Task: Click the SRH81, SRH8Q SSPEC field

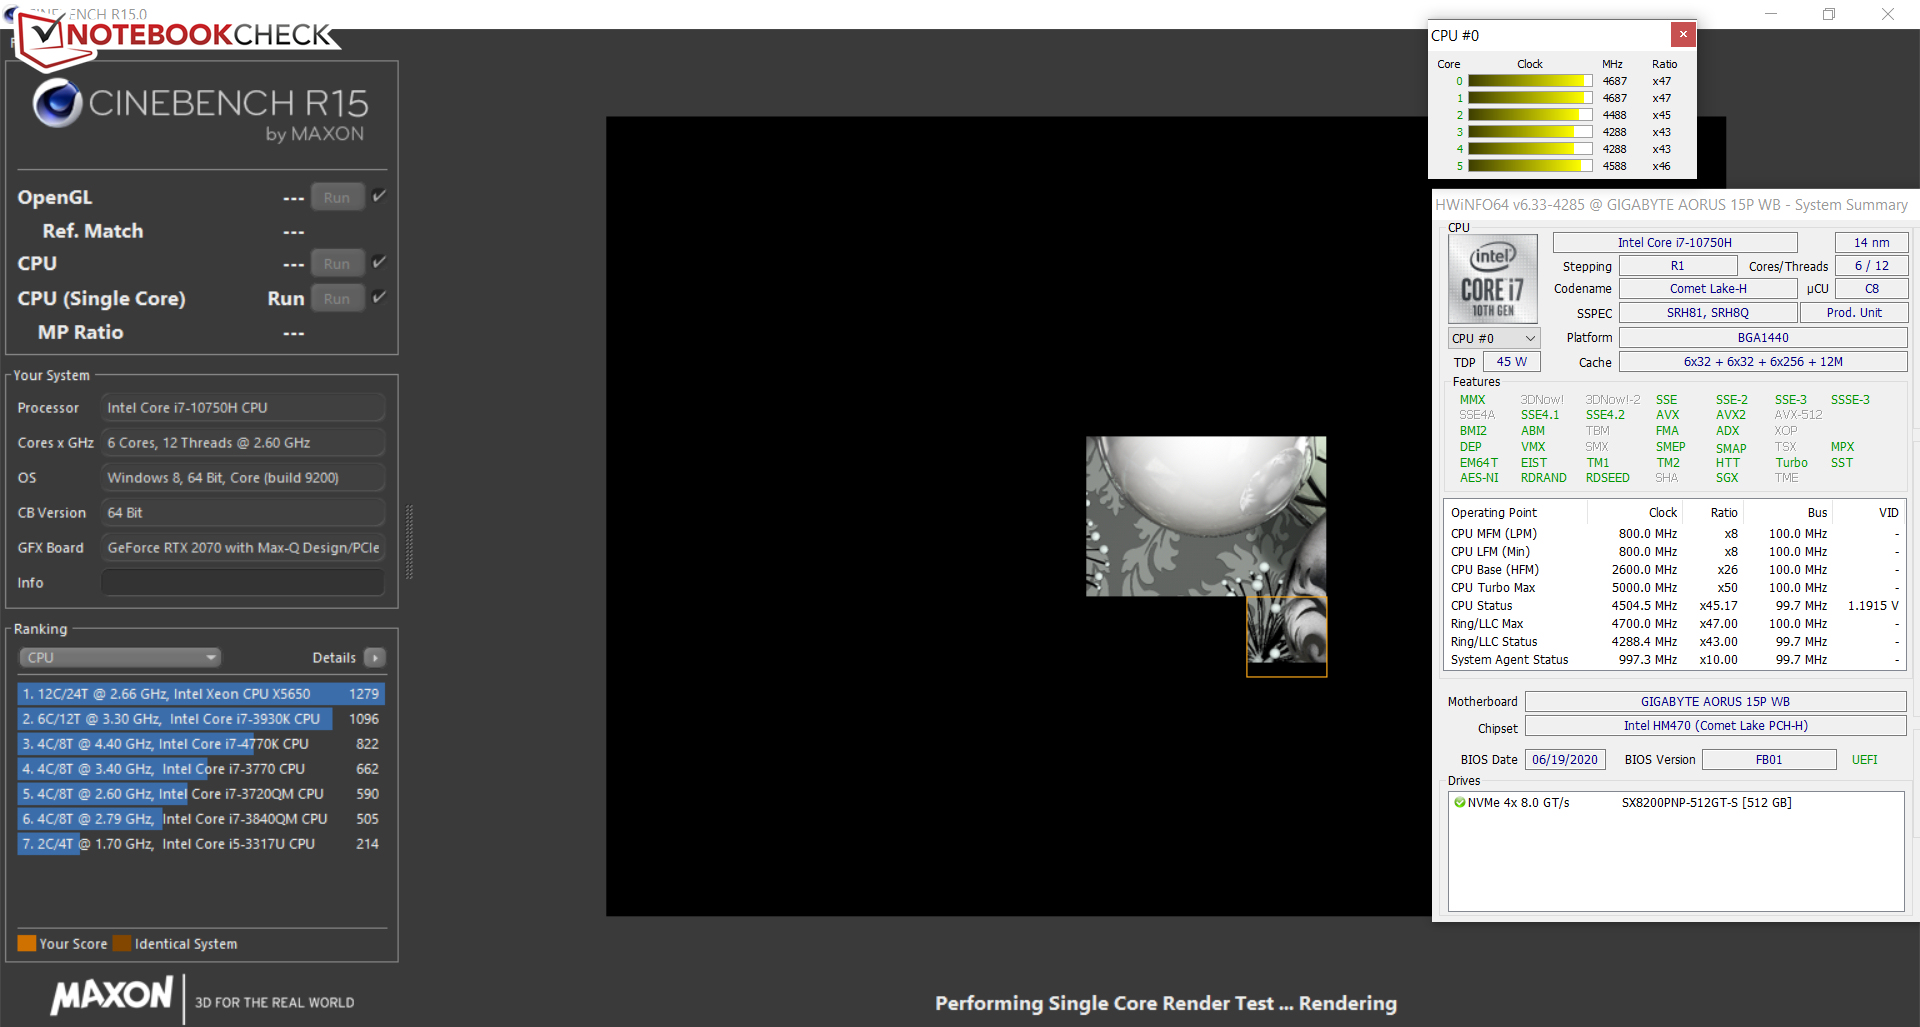Action: tap(1708, 312)
